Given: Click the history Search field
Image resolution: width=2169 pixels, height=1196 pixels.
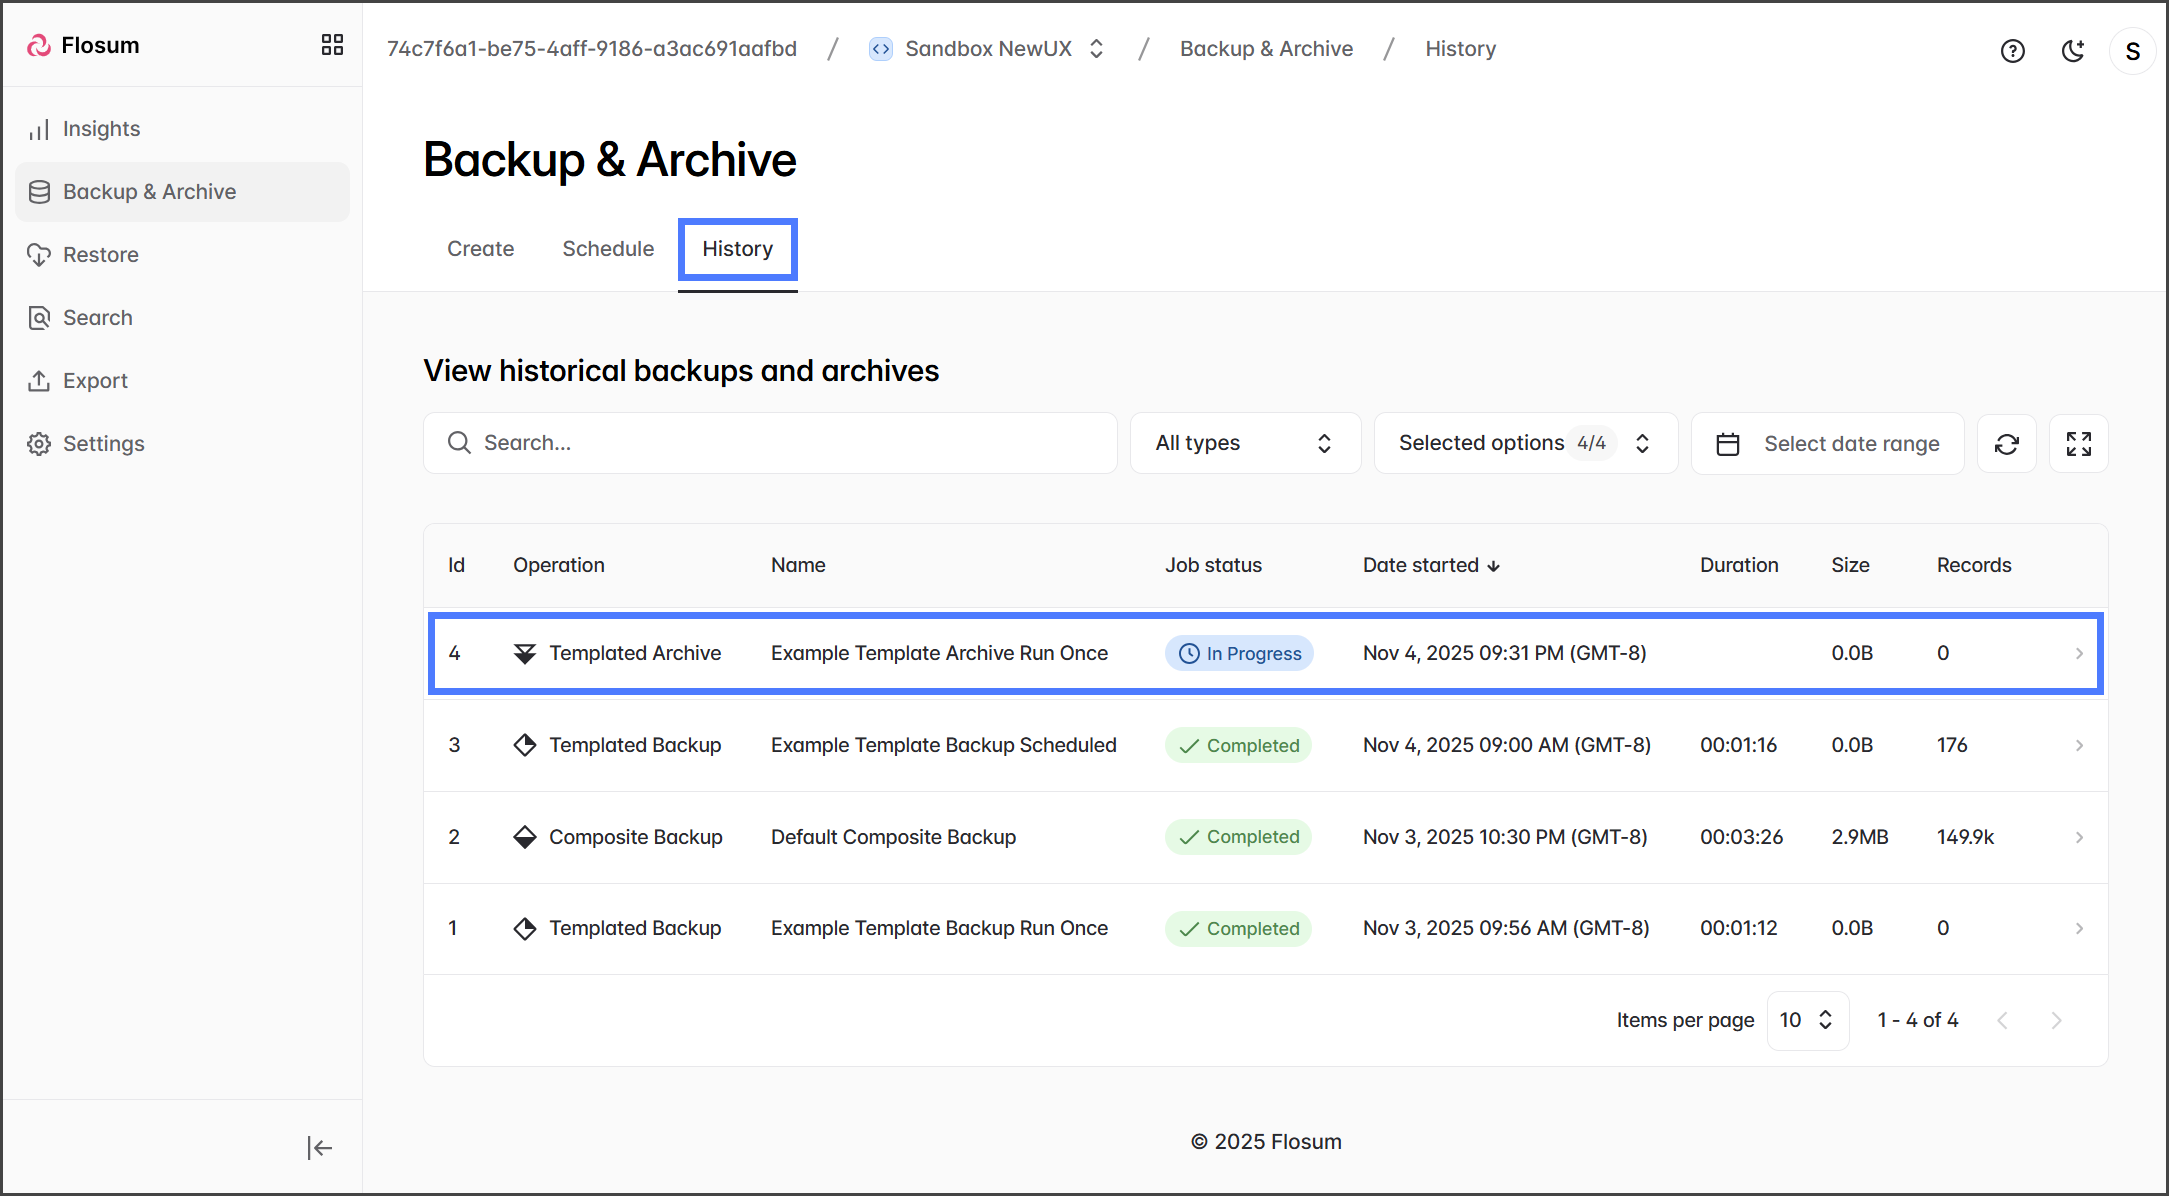Looking at the screenshot, I should click(x=770, y=443).
